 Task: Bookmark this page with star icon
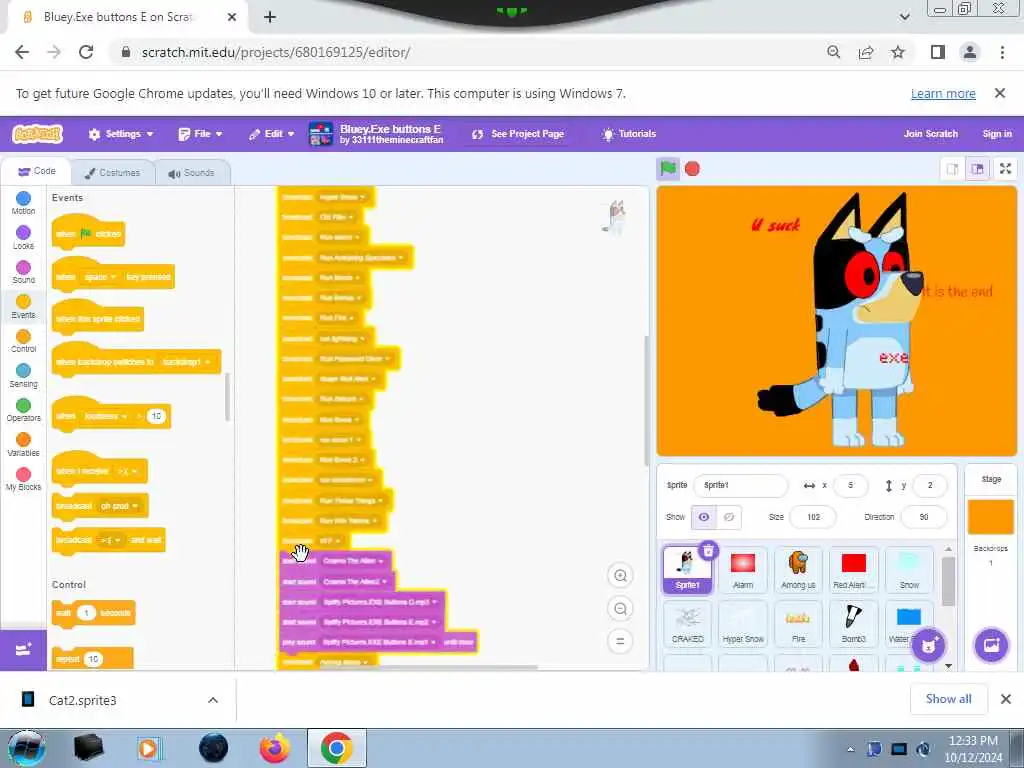pyautogui.click(x=898, y=52)
